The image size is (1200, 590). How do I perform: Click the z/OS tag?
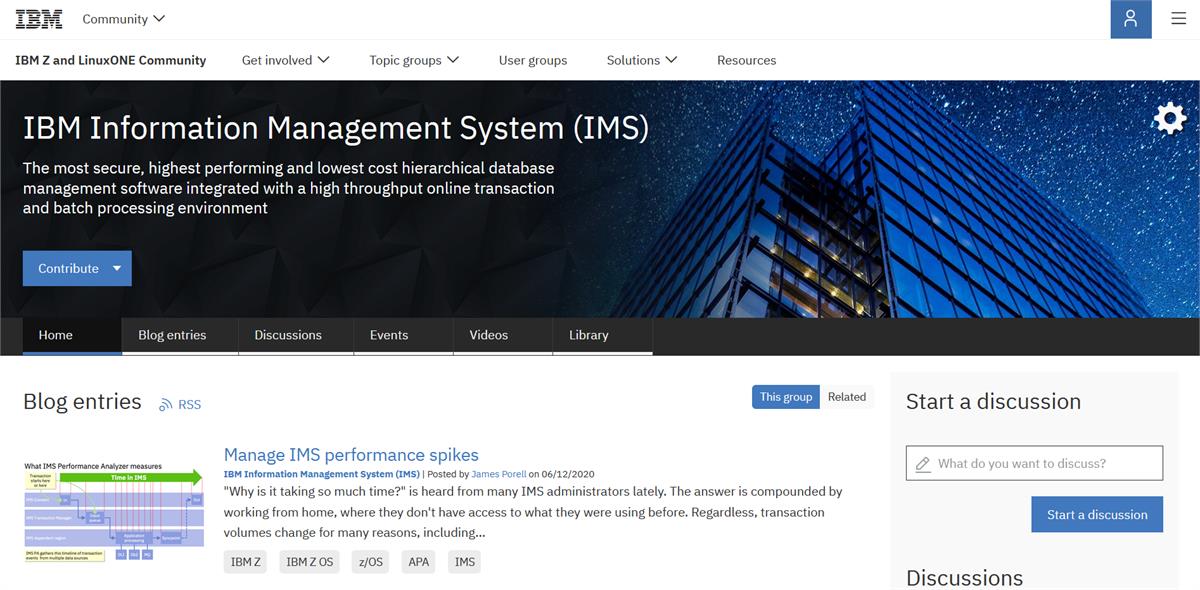[x=371, y=562]
